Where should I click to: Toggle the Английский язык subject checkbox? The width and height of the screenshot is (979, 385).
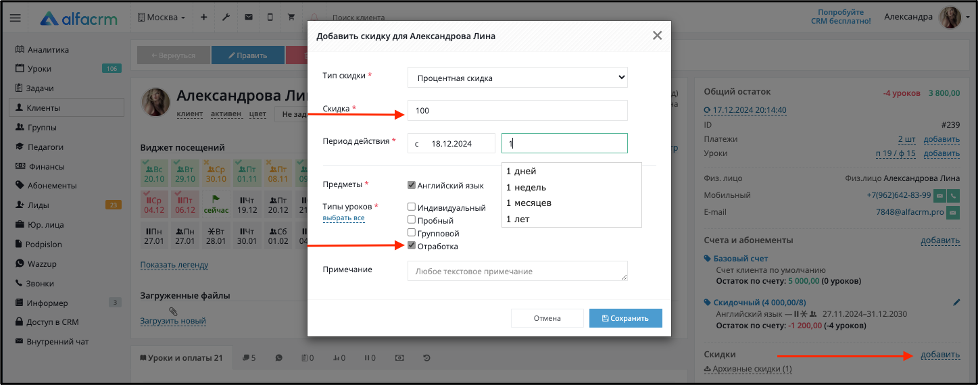click(411, 185)
